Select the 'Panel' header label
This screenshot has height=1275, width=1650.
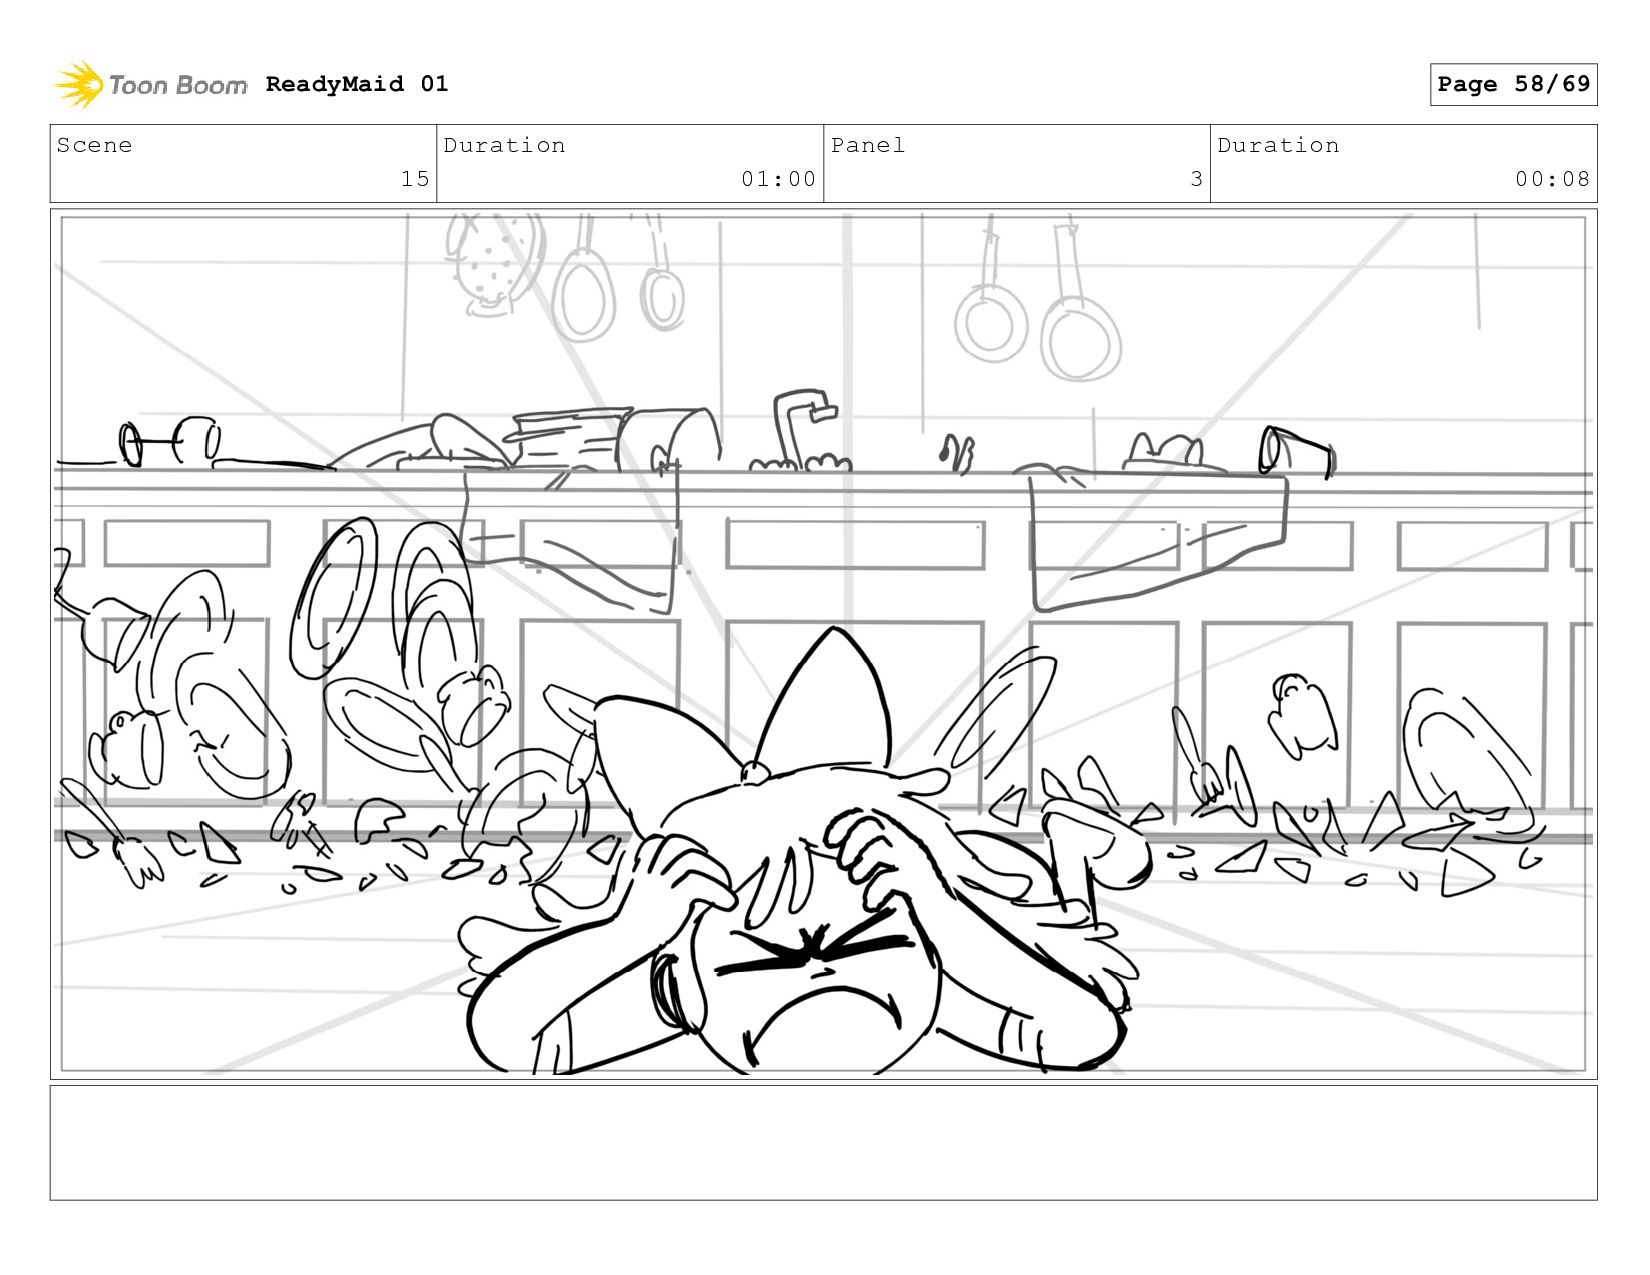tap(868, 145)
